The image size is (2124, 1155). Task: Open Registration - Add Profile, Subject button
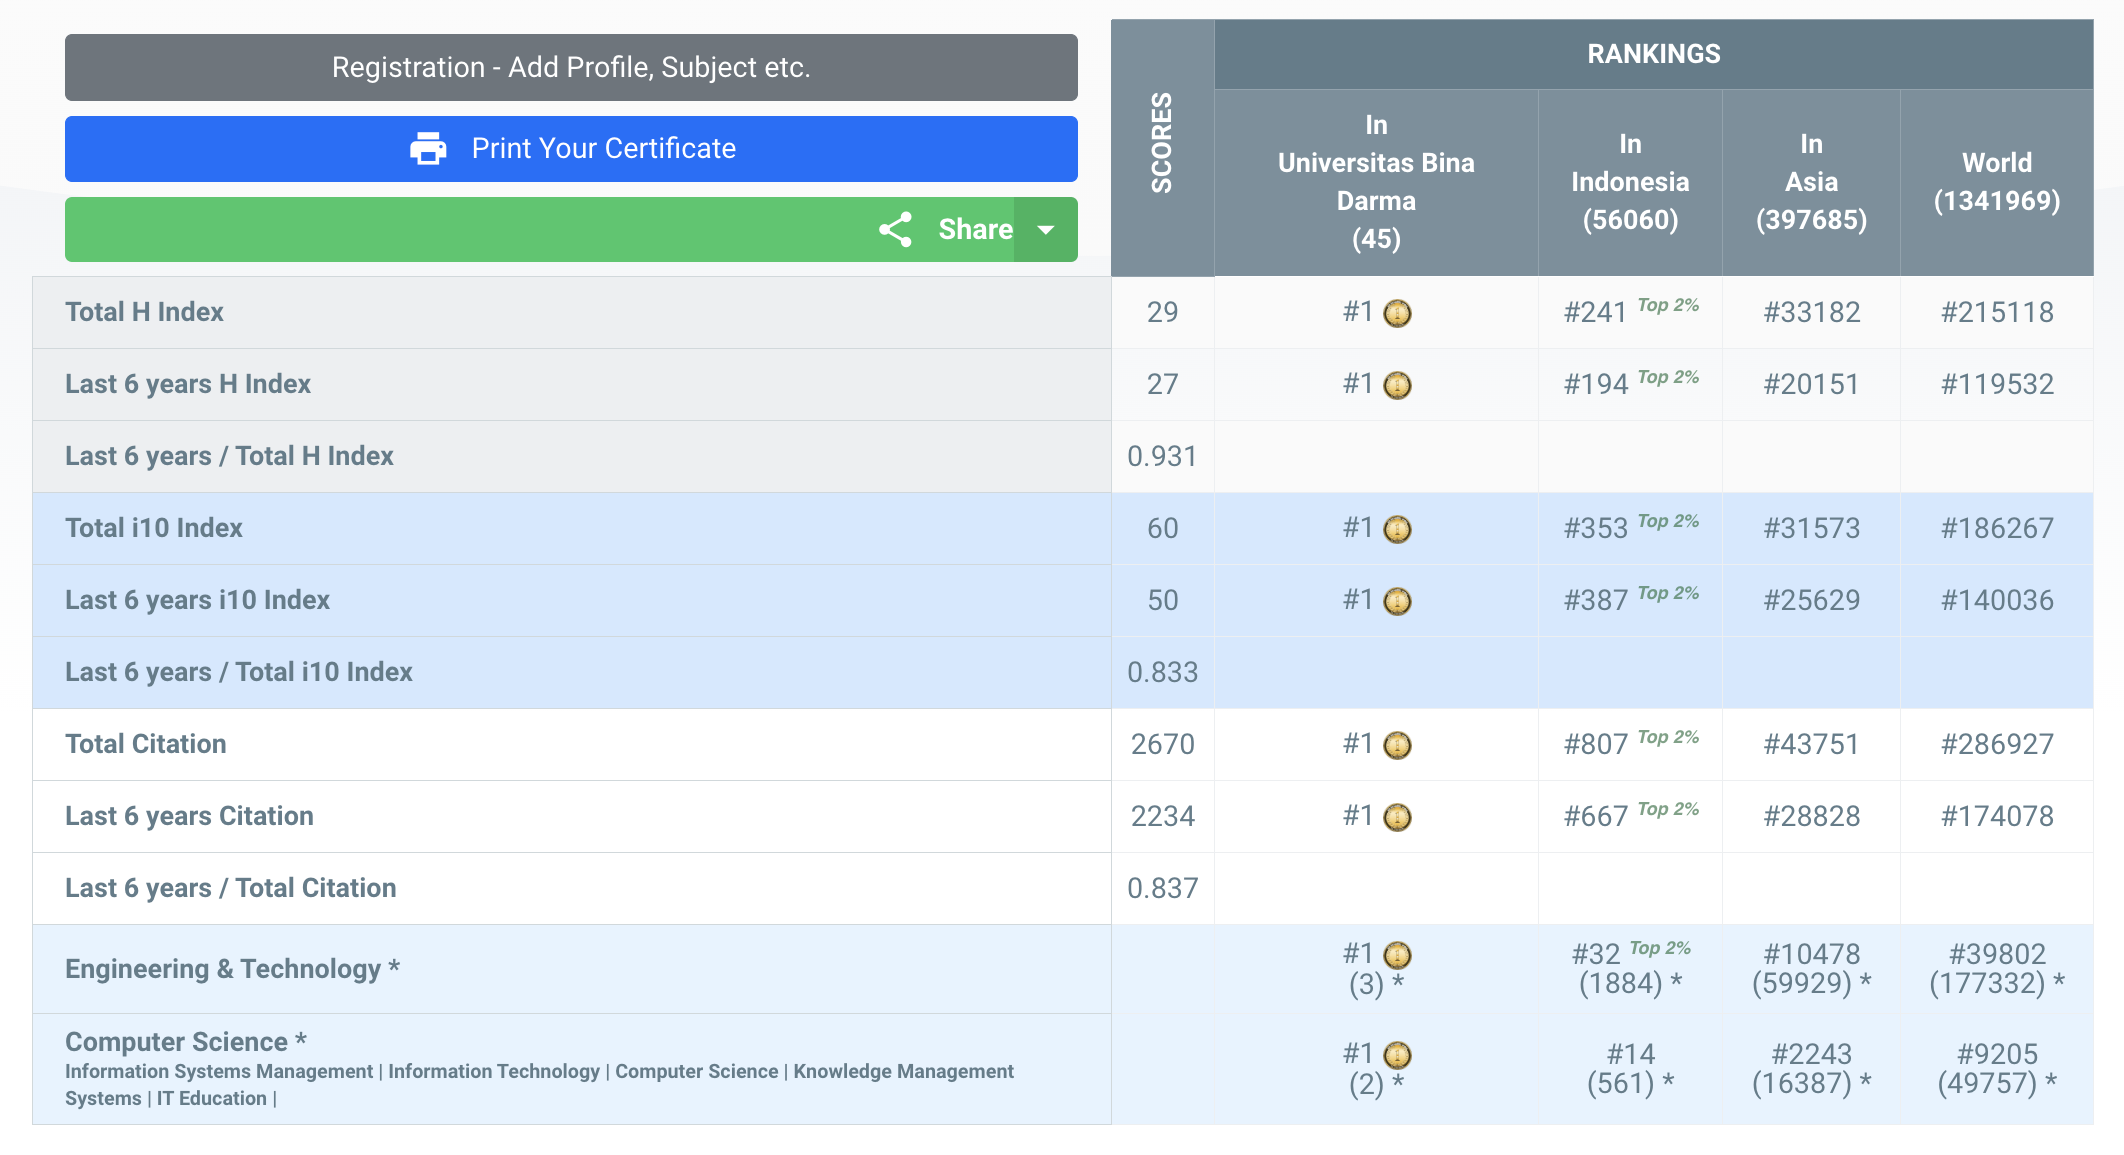tap(571, 67)
